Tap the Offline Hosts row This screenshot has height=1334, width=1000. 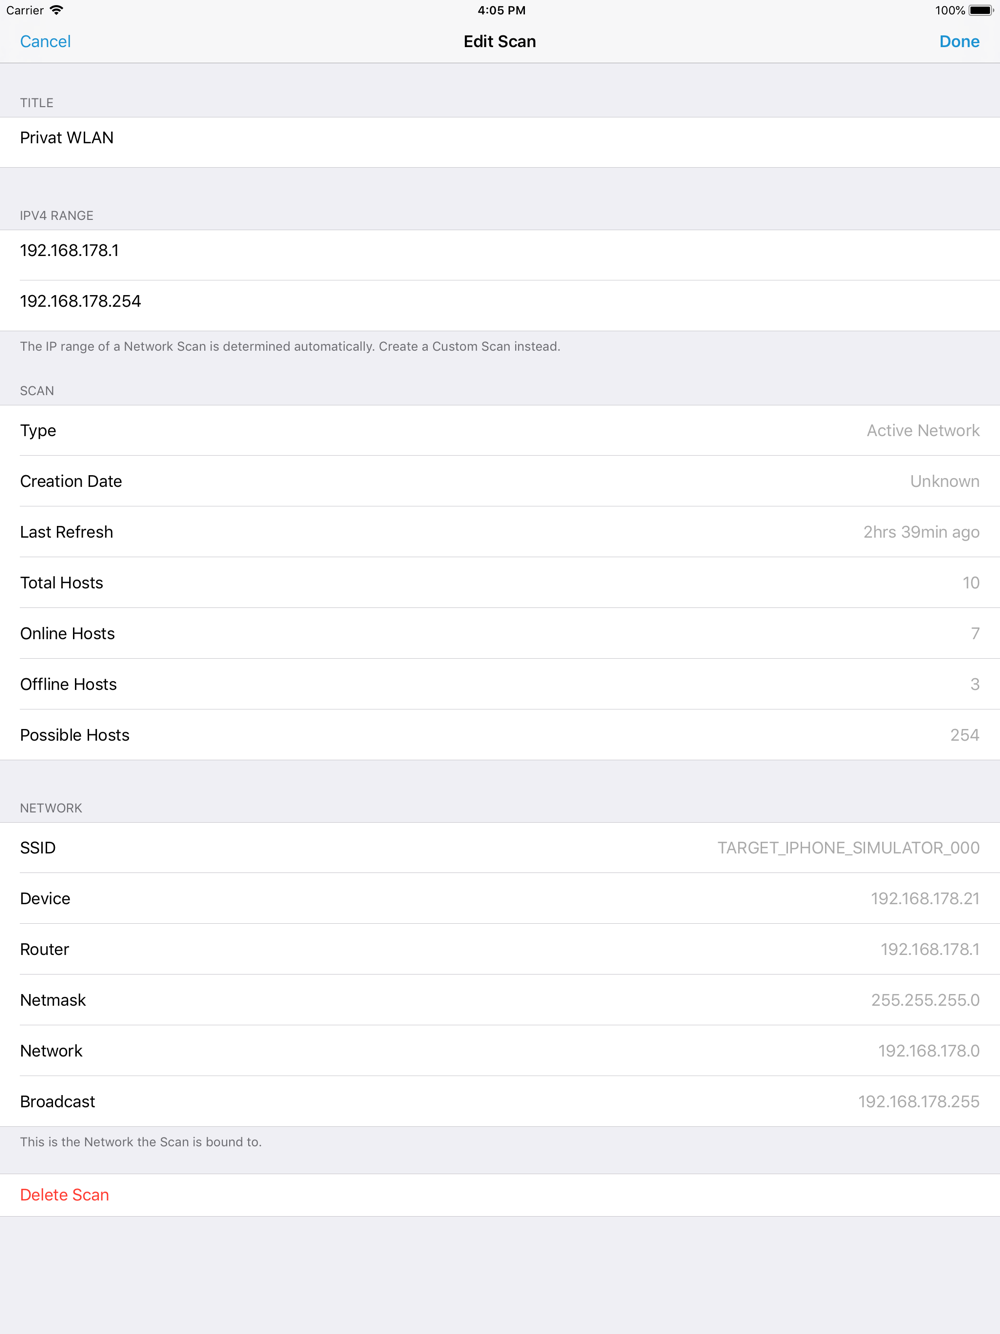point(500,685)
